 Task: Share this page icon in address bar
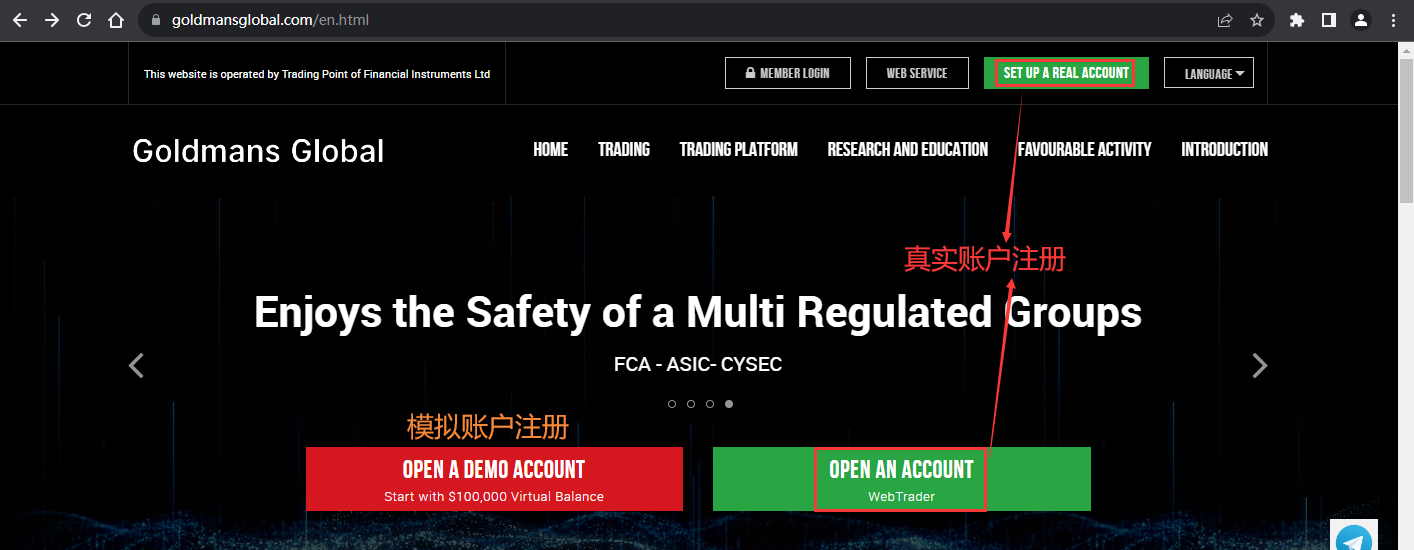click(1225, 20)
